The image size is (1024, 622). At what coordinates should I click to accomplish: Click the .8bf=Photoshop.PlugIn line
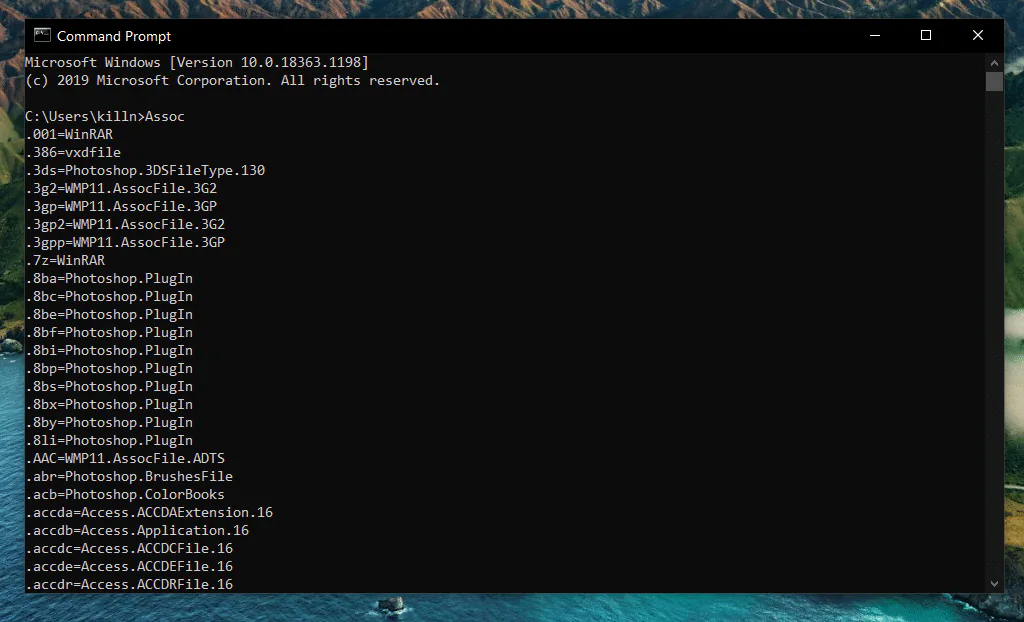coord(109,333)
